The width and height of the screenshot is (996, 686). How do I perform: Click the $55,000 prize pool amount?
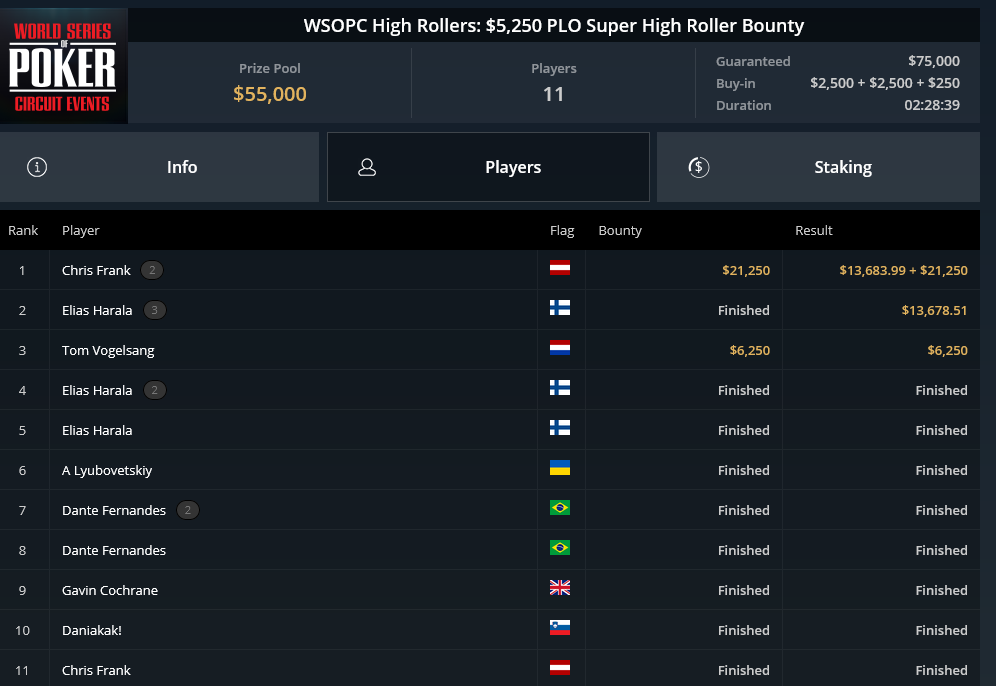[x=269, y=94]
